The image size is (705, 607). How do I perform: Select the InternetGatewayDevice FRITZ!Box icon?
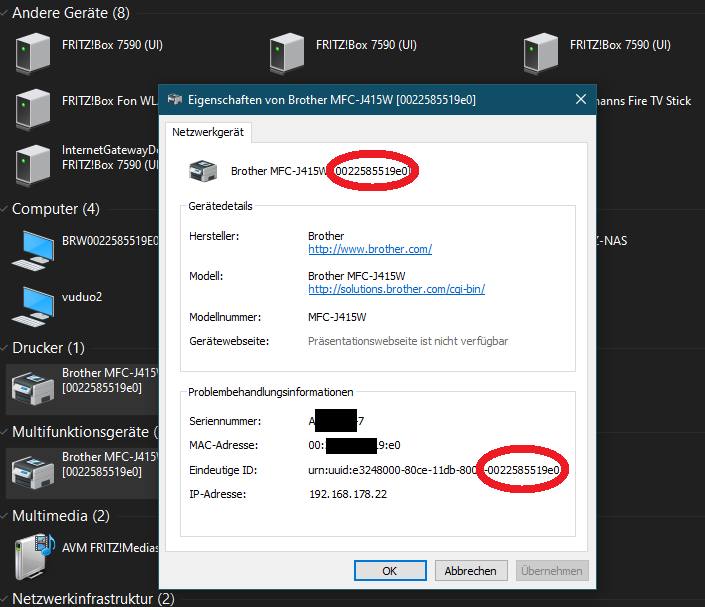point(32,165)
